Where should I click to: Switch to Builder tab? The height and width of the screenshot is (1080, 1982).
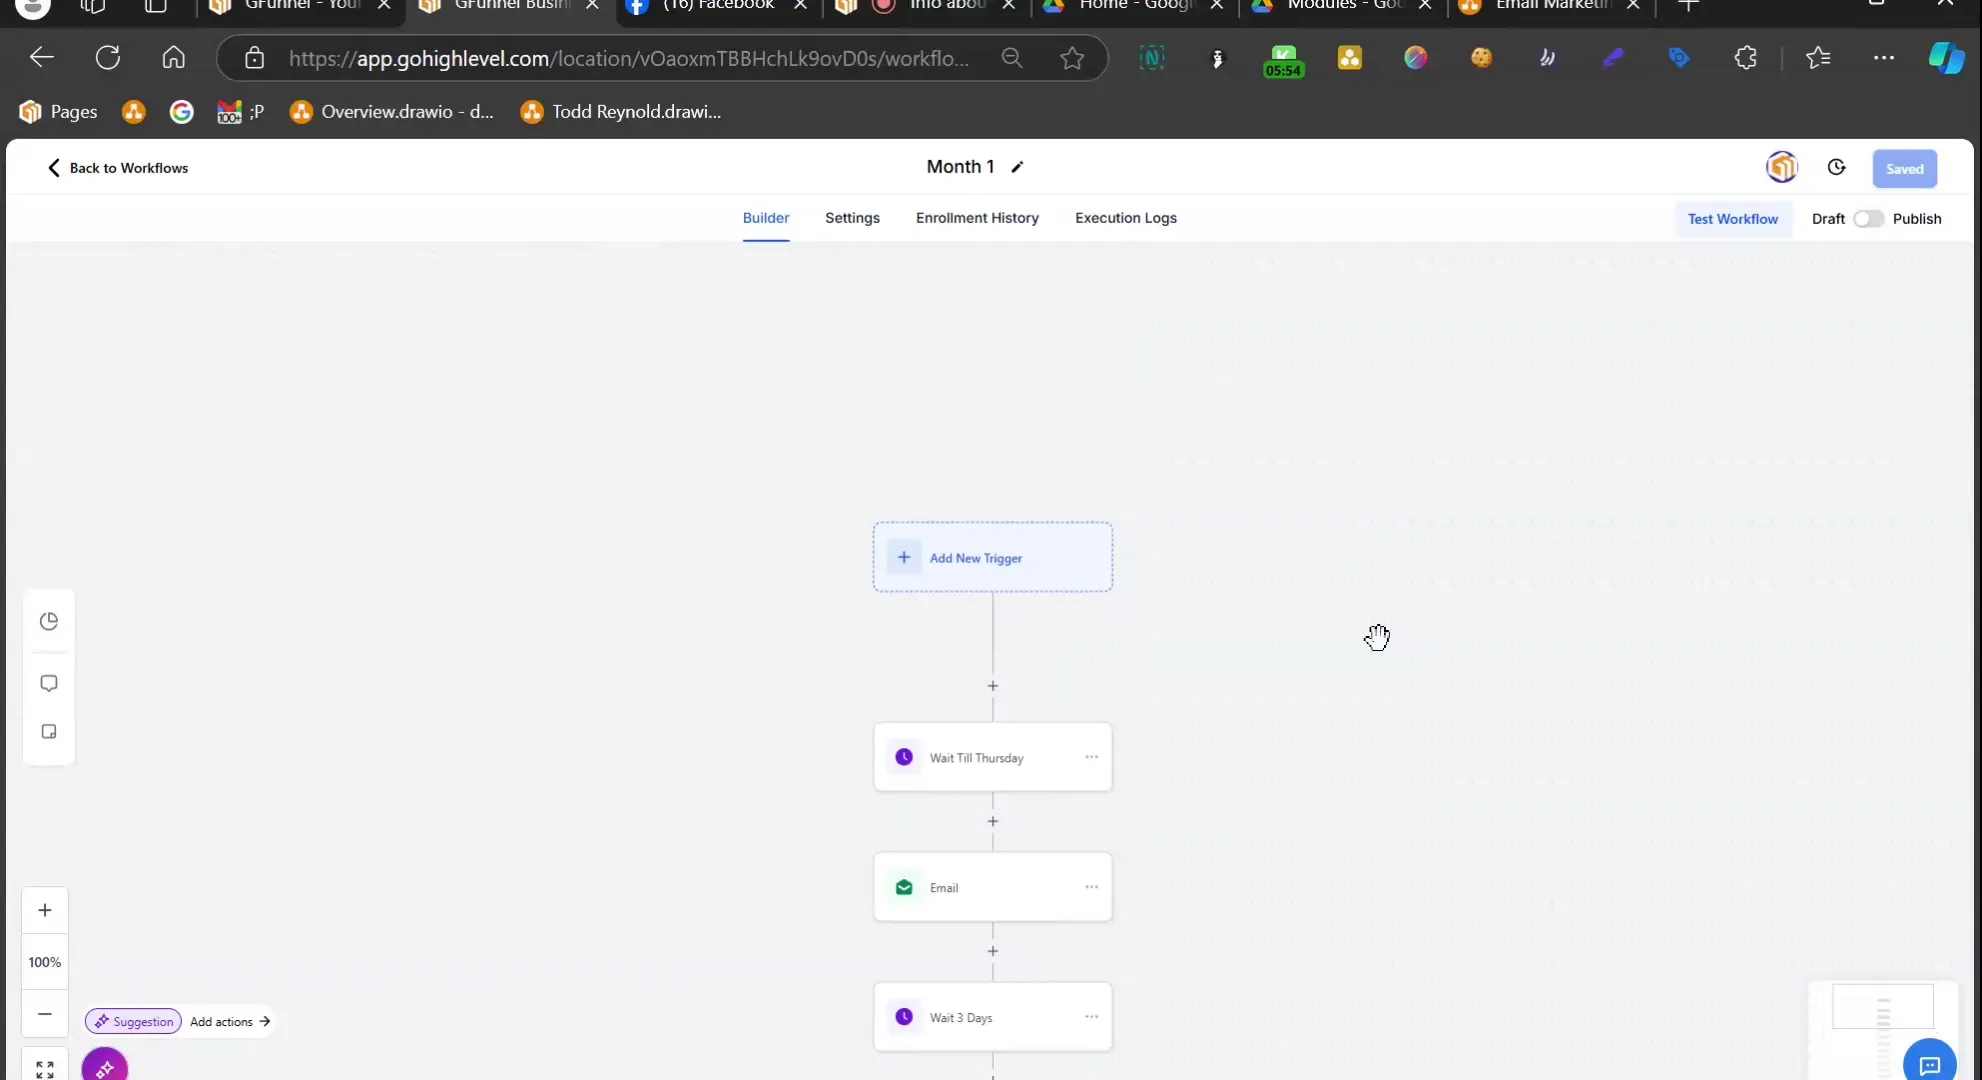click(765, 218)
